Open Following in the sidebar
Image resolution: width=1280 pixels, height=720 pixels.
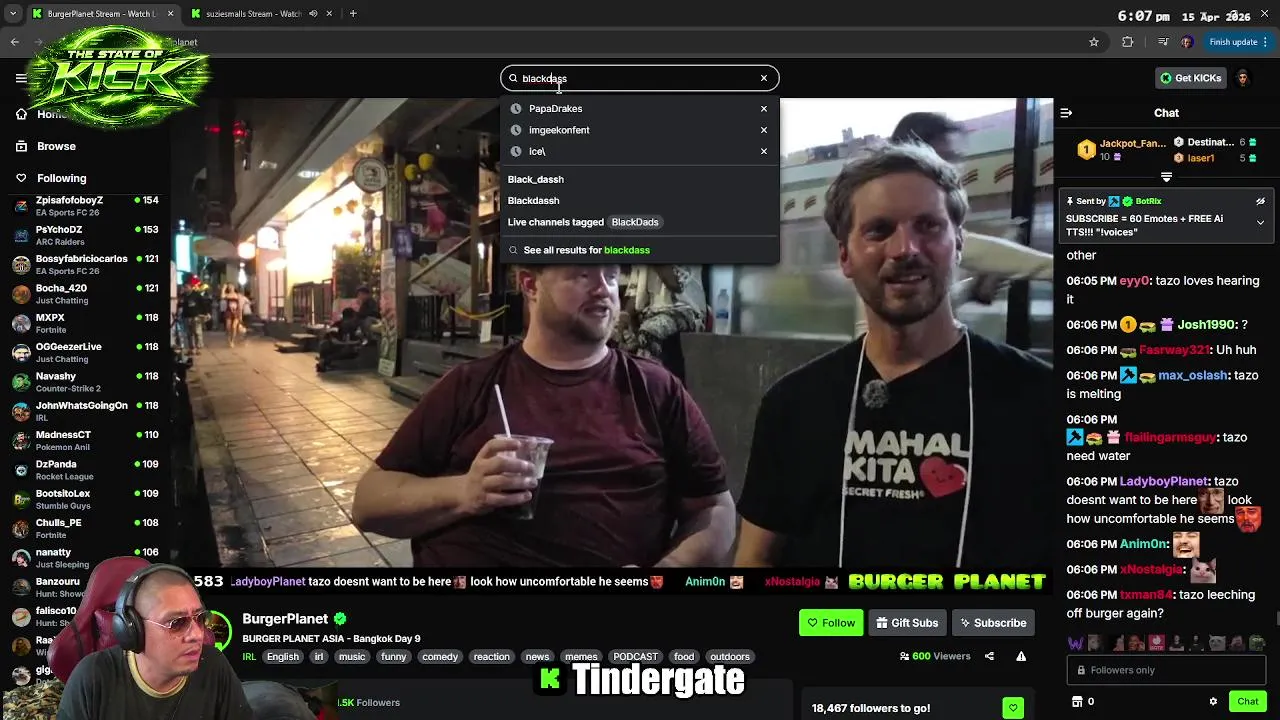pos(61,178)
